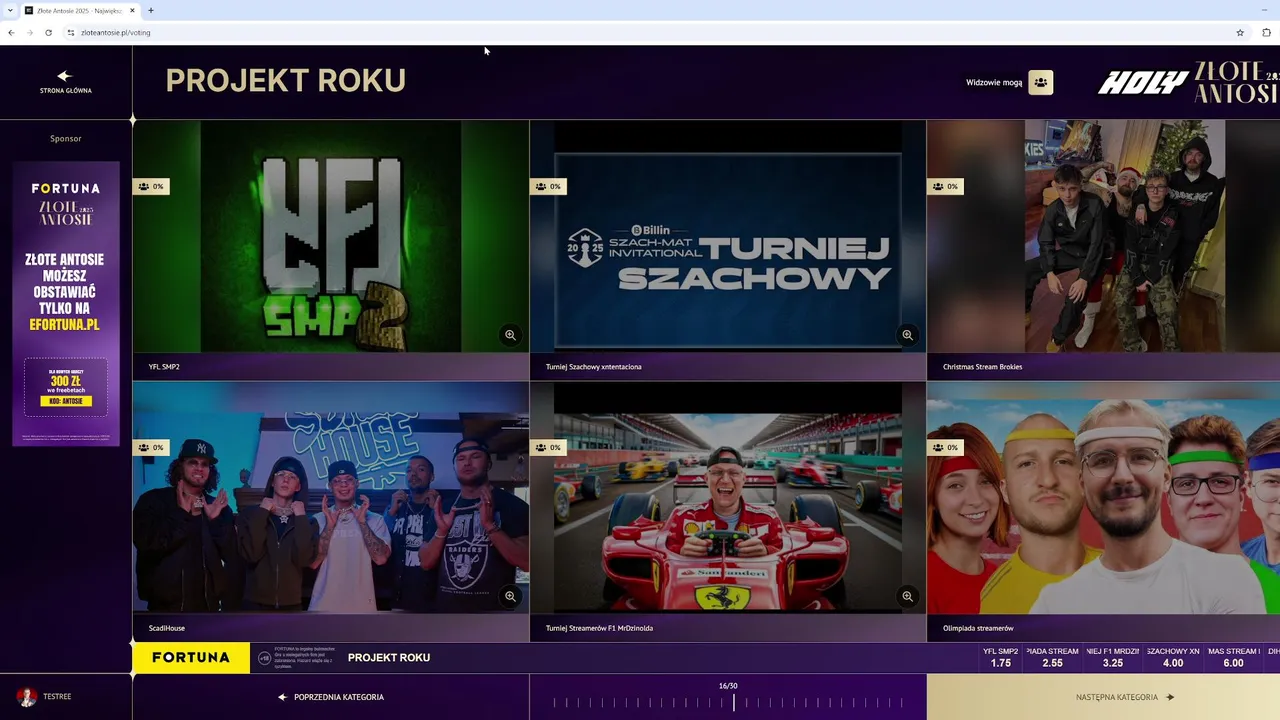Click YFL SMP2 odds 1.75
The width and height of the screenshot is (1280, 720).
coord(1000,657)
